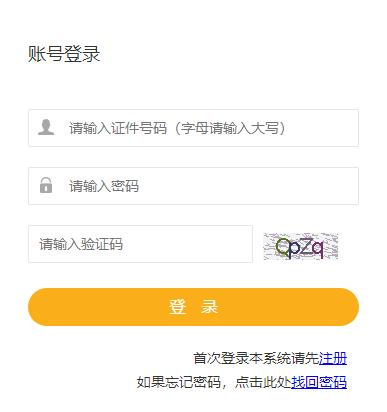The height and width of the screenshot is (412, 387).
Task: Click the distorted verification code picture
Action: 301,246
